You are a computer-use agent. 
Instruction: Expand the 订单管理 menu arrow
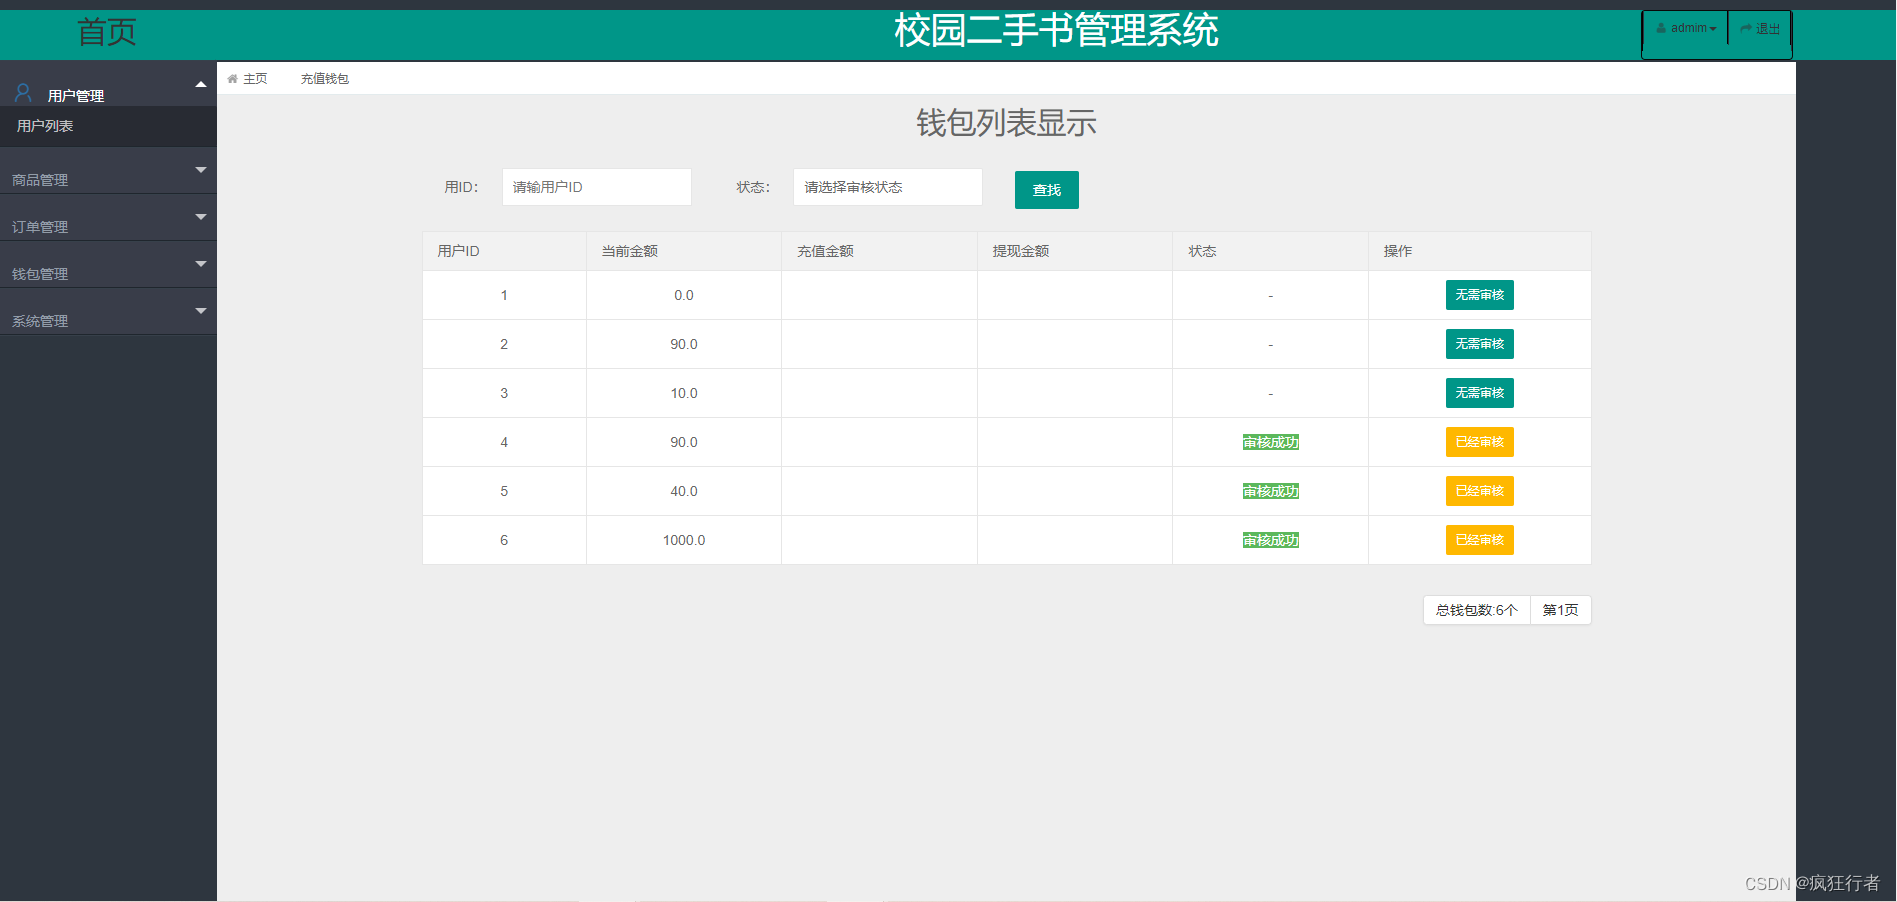(201, 217)
